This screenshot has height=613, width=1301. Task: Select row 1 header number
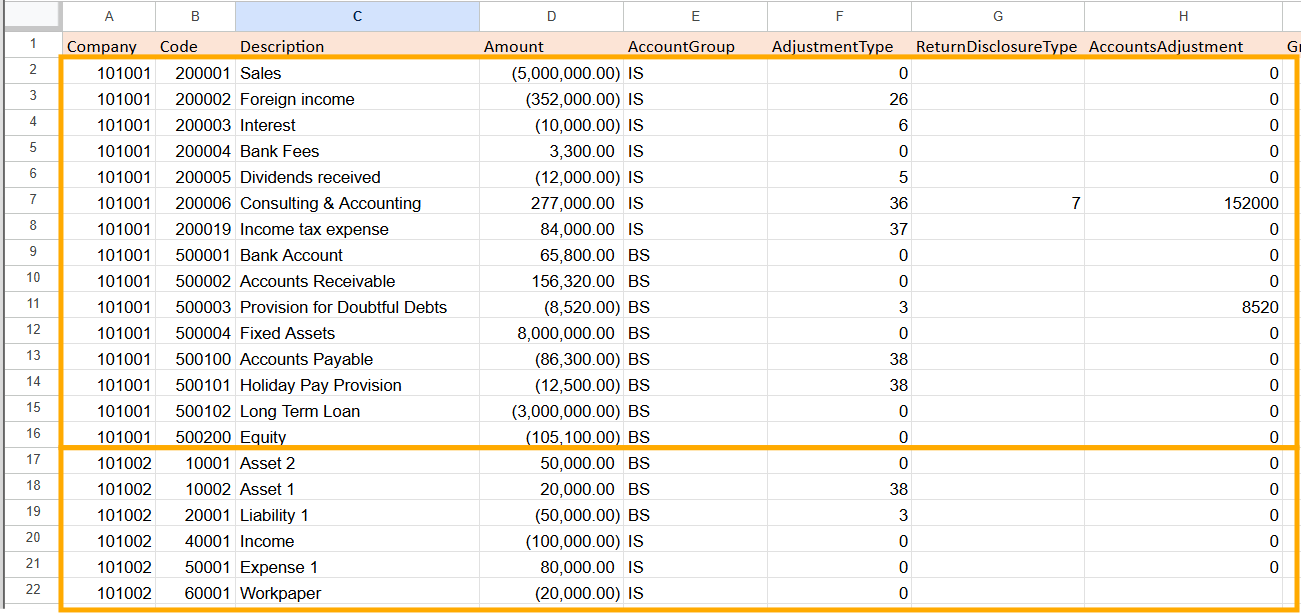[x=32, y=45]
